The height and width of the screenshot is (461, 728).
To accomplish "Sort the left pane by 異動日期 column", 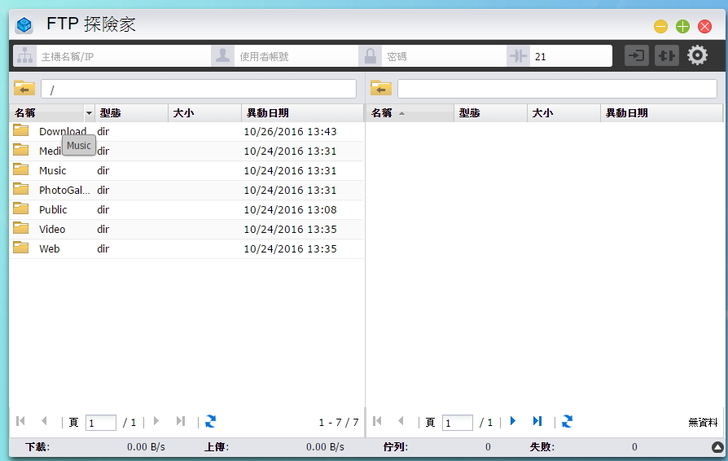I will click(x=300, y=113).
